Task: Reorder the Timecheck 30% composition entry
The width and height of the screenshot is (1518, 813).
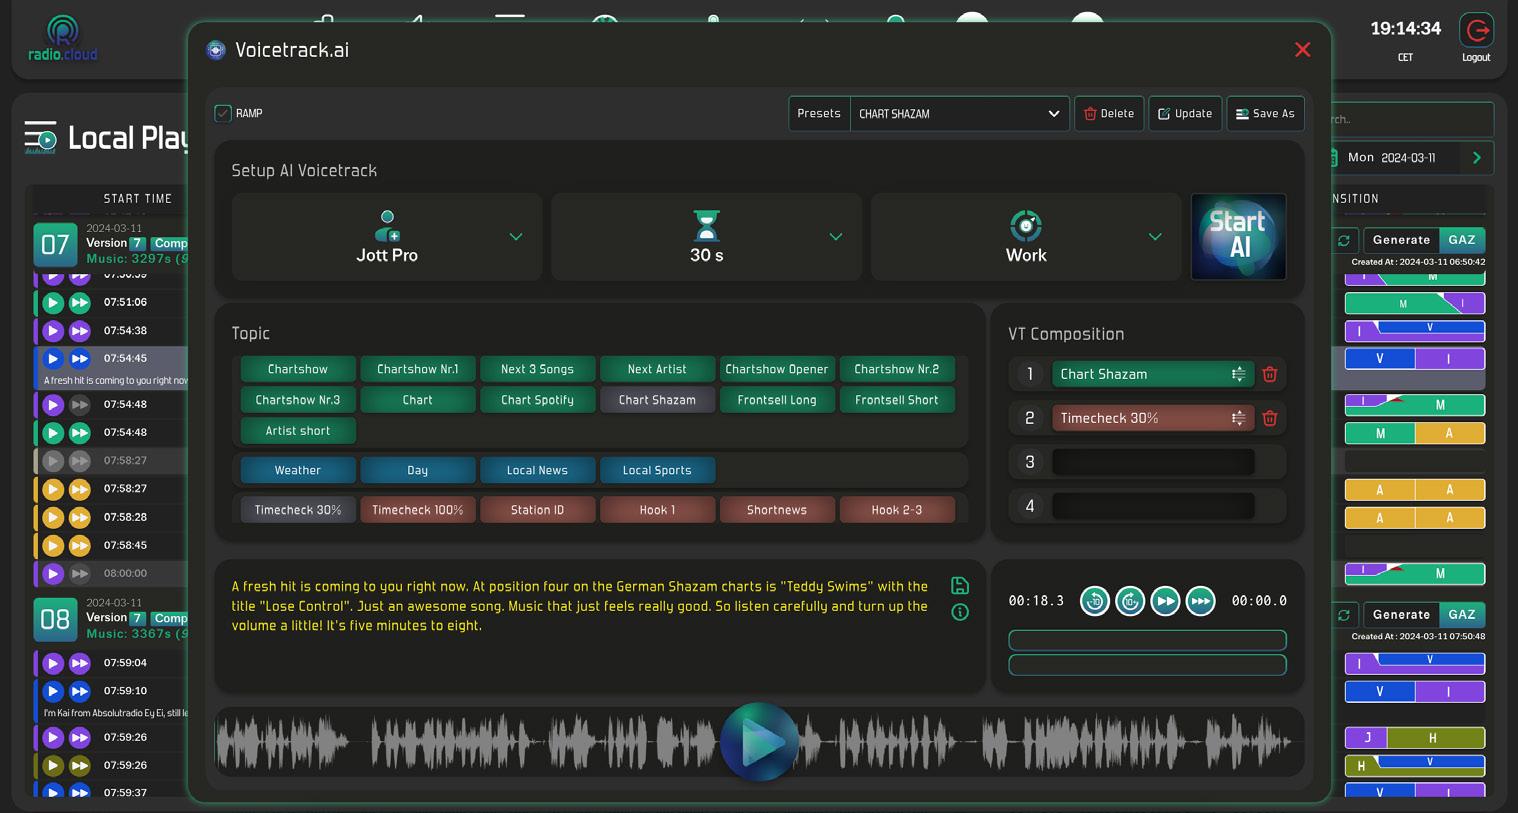Action: [1238, 418]
